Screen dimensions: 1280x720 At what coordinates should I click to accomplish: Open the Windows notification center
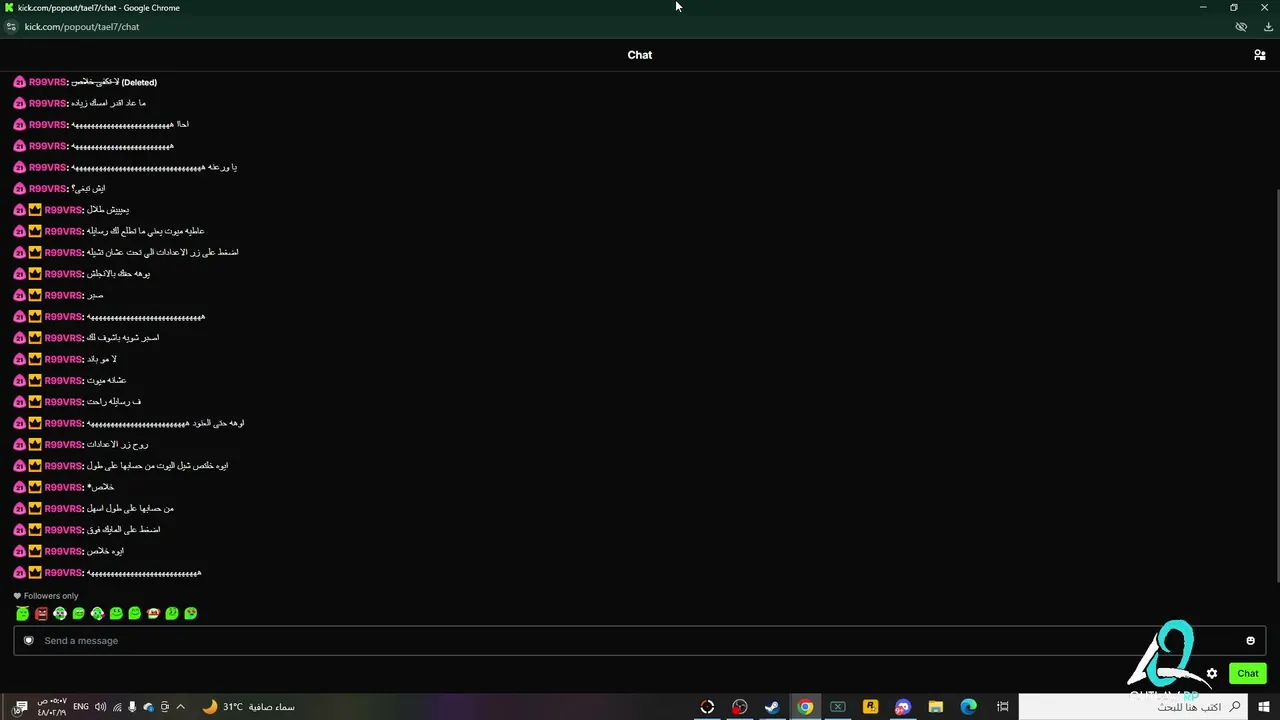click(x=20, y=707)
